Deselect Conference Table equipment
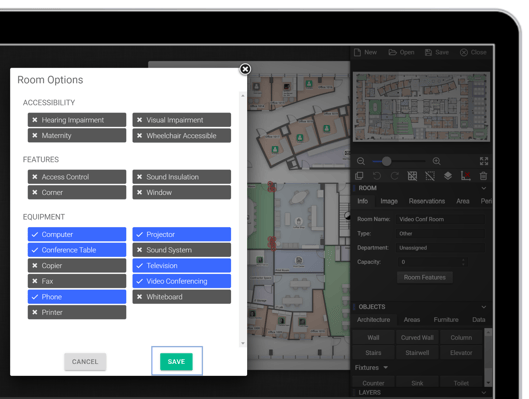529x399 pixels. pyautogui.click(x=77, y=250)
